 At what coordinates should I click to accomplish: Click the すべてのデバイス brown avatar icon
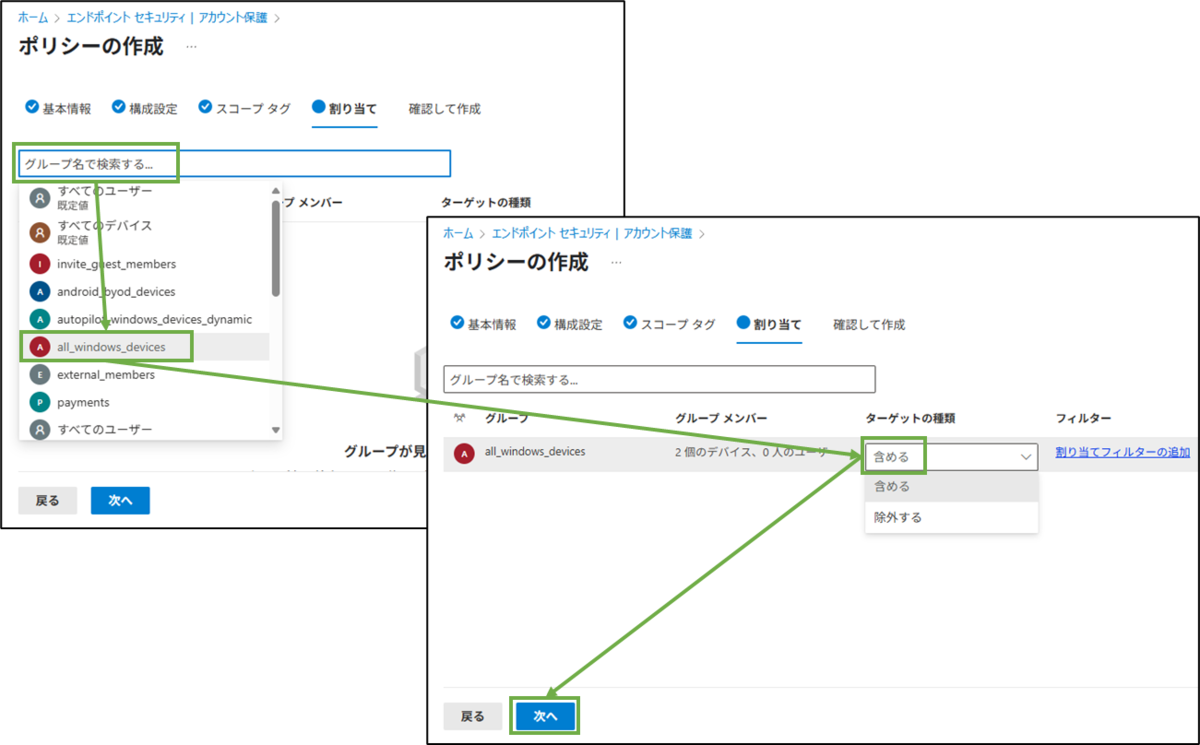click(39, 232)
